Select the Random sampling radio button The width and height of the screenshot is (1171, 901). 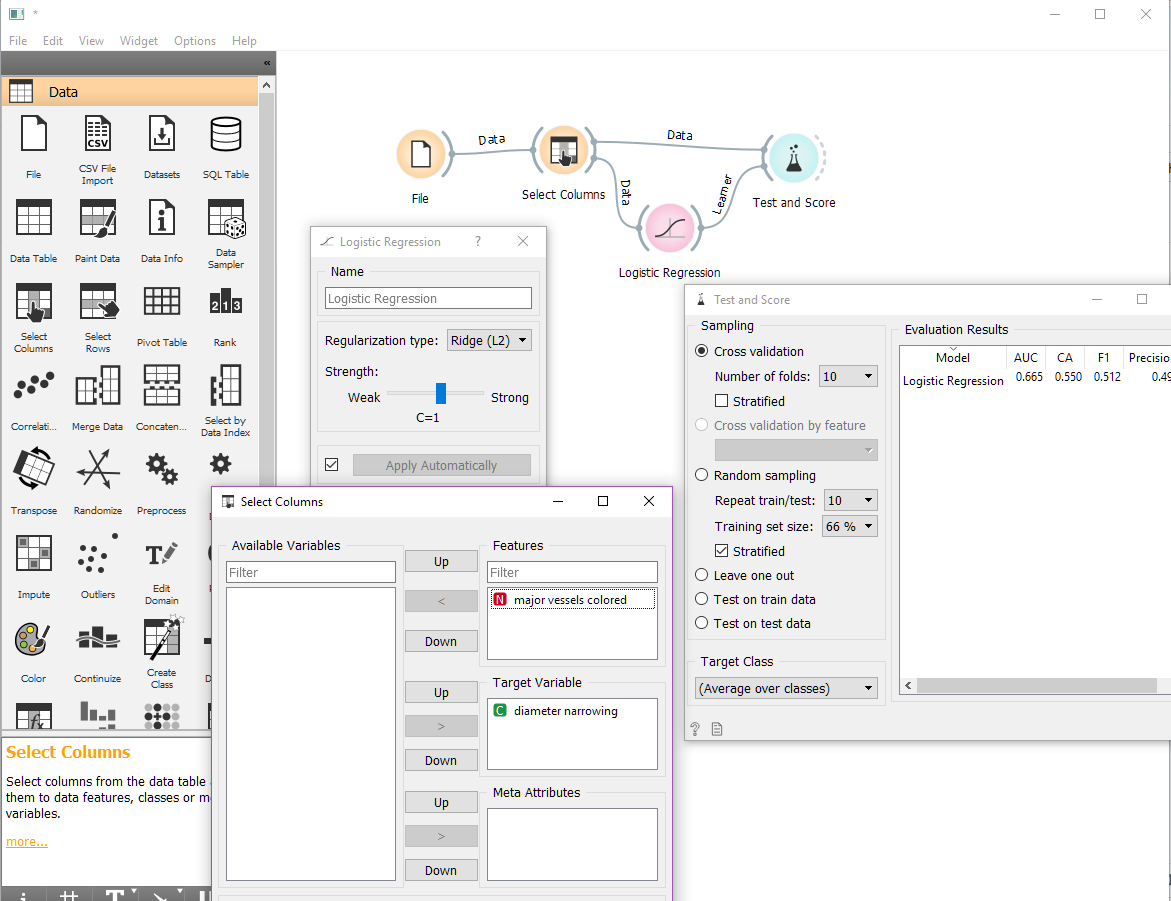pos(702,475)
